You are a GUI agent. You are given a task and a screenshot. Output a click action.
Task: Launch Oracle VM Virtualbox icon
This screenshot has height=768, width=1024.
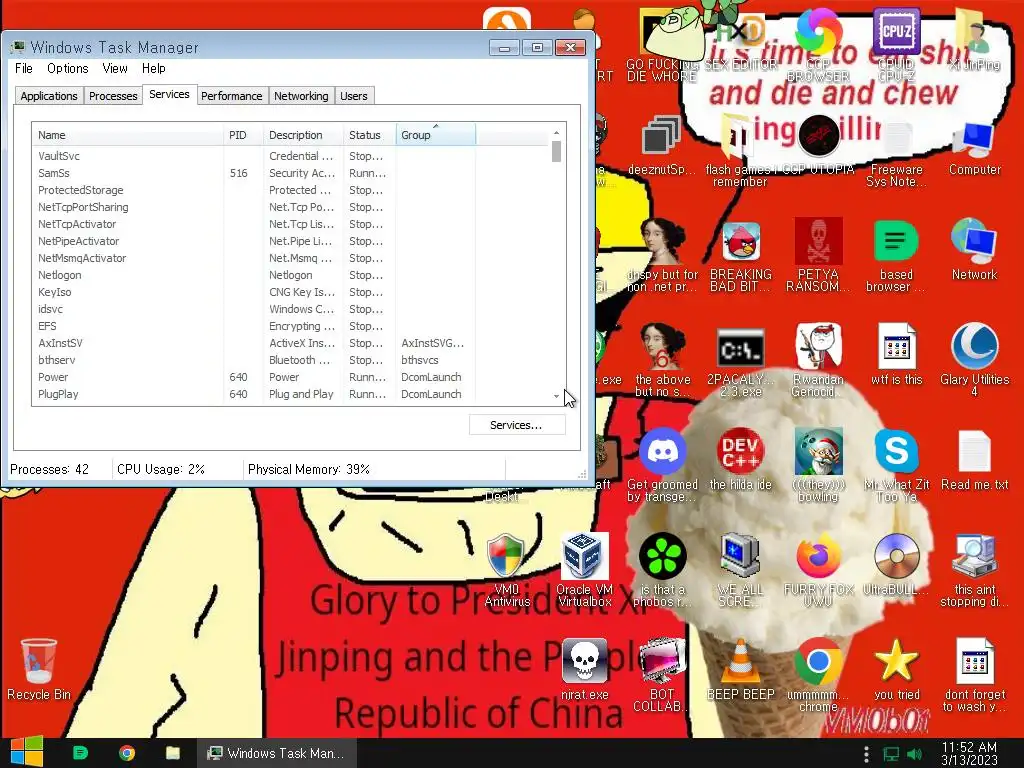[584, 570]
